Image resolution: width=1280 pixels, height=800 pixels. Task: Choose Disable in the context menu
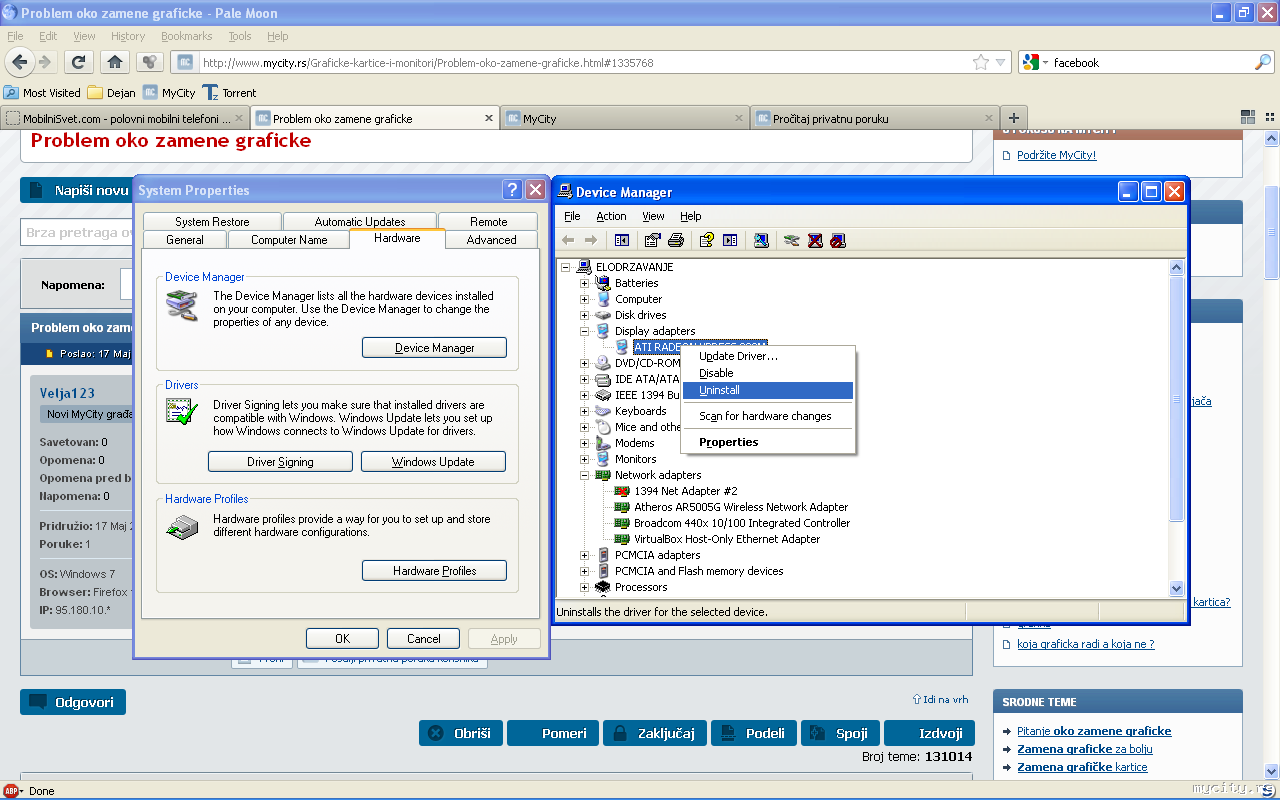(768, 373)
